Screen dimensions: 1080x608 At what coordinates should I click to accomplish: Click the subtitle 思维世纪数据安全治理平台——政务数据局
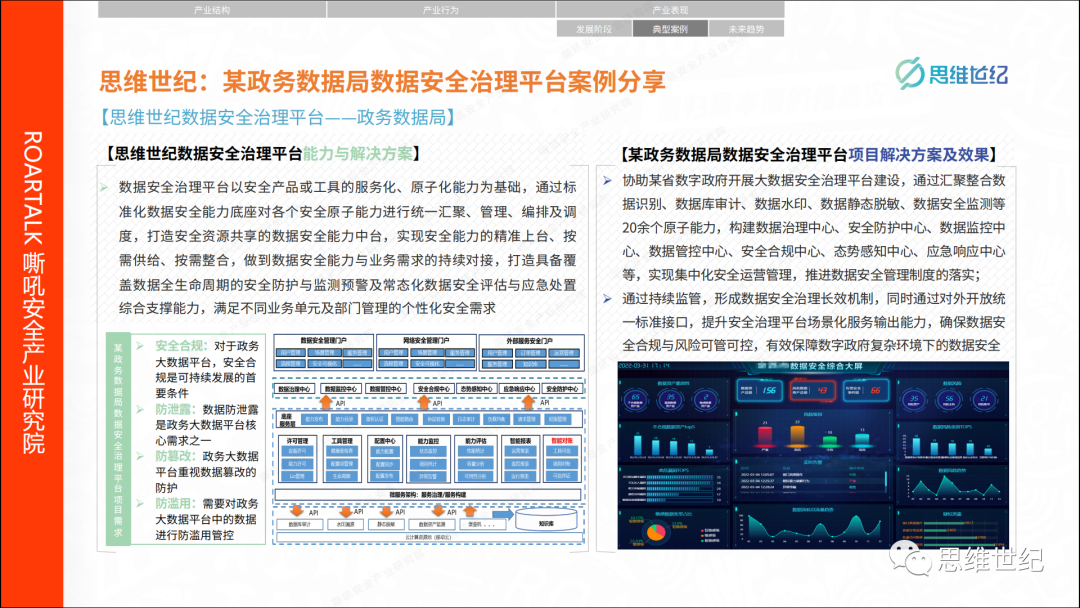pos(278,117)
